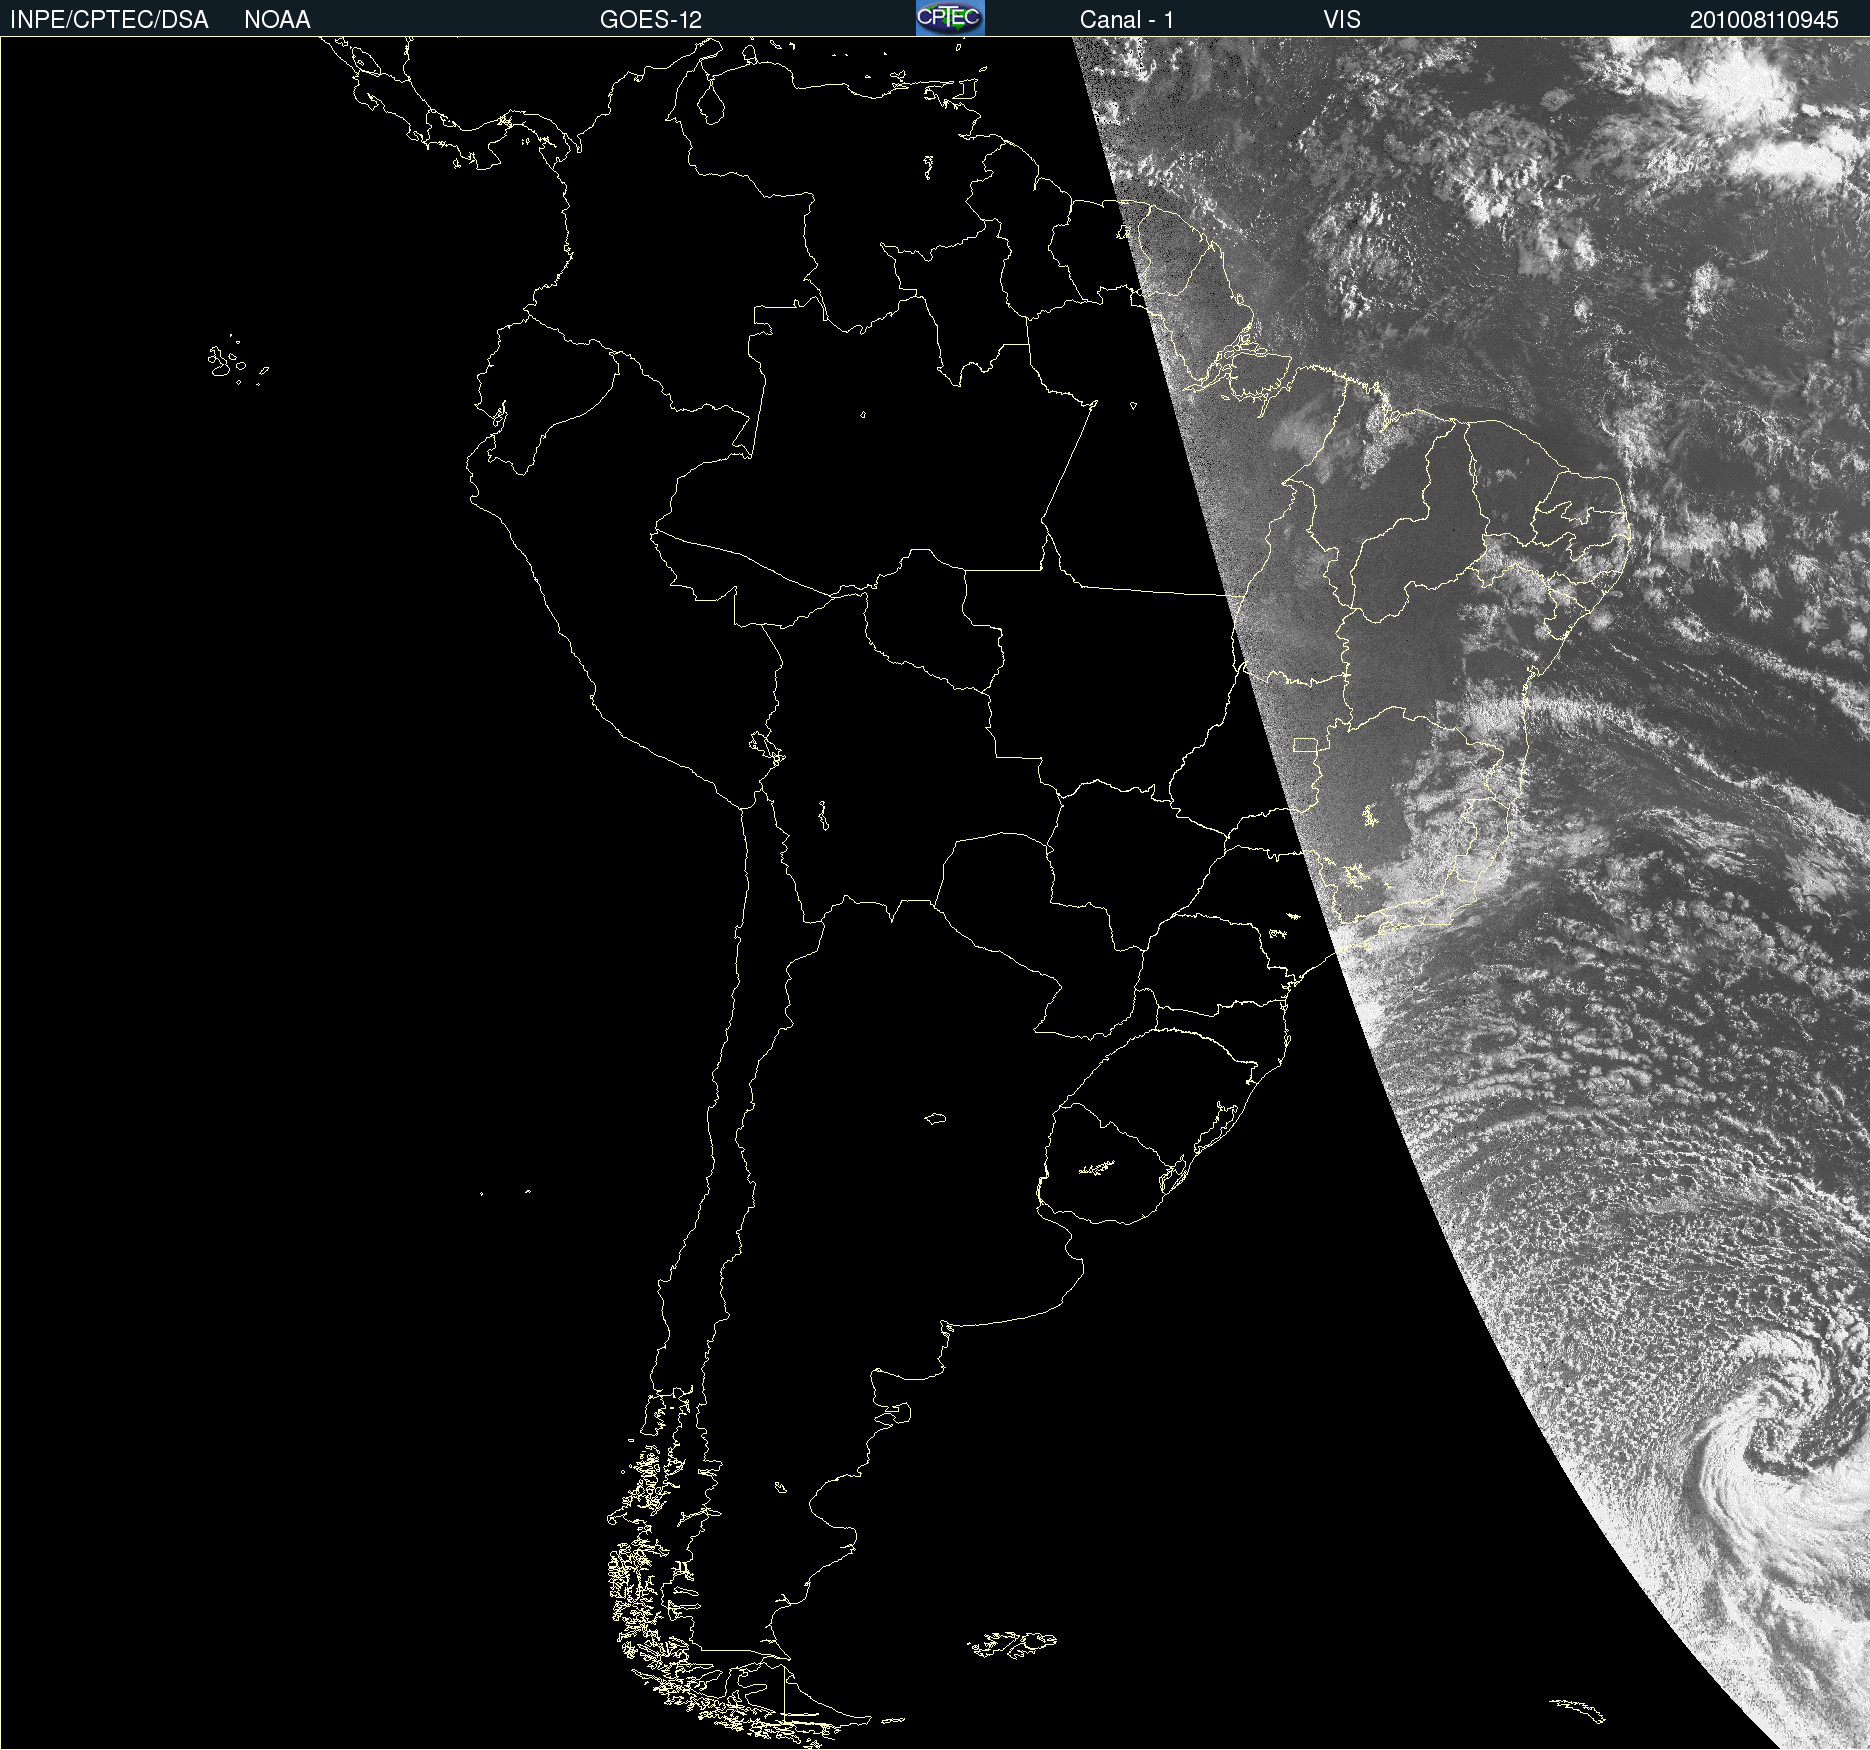Click the 201008110945 timestamp
Viewport: 1870px width, 1750px height.
click(1764, 20)
